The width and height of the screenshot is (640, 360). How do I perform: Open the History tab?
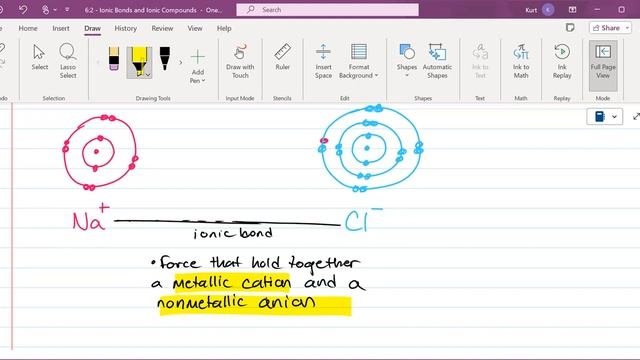125,28
